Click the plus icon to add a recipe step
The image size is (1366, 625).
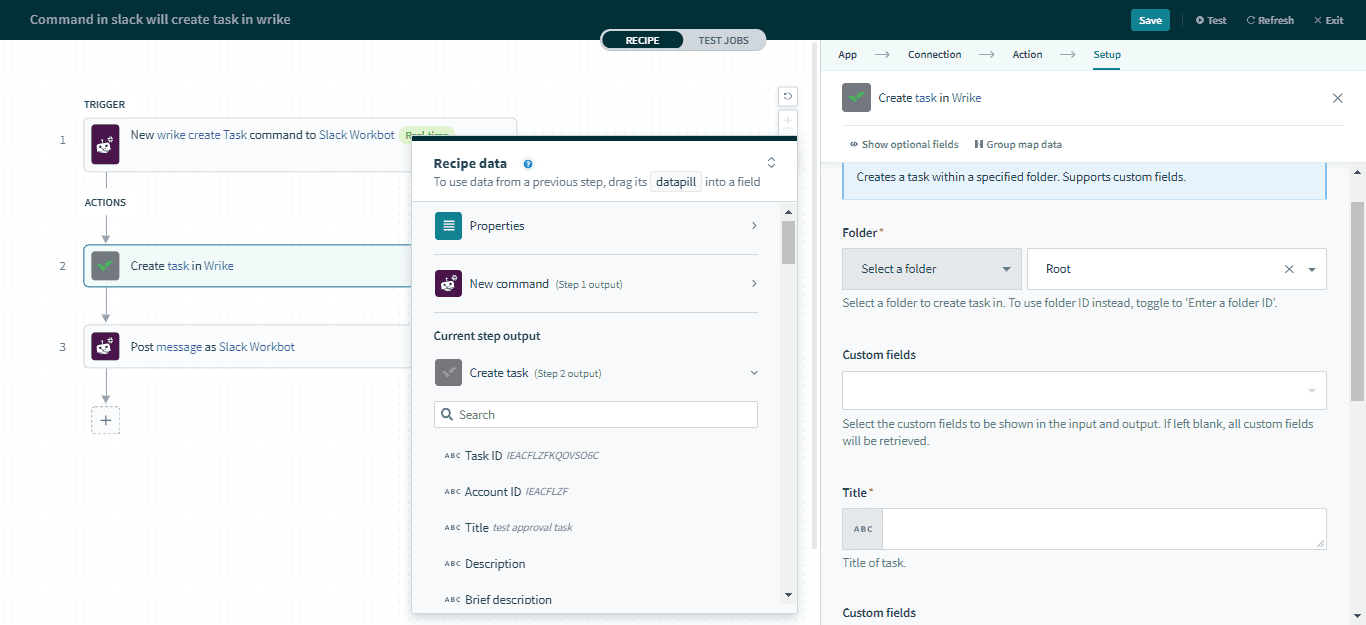pyautogui.click(x=105, y=420)
